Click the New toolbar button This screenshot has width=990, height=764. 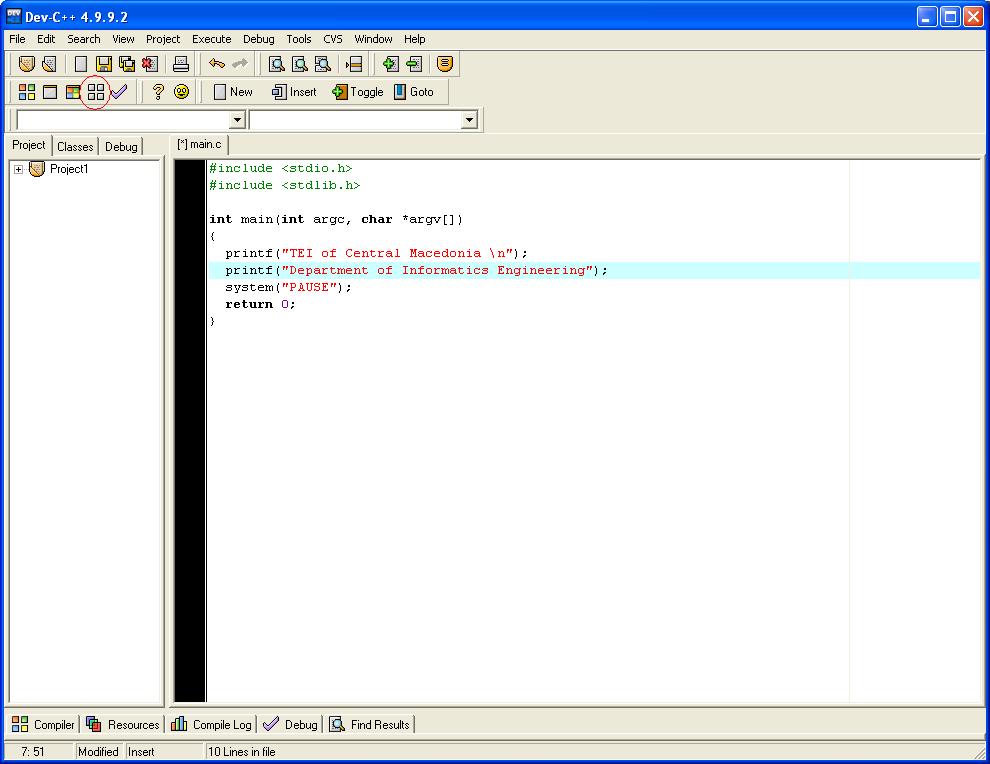tap(233, 92)
